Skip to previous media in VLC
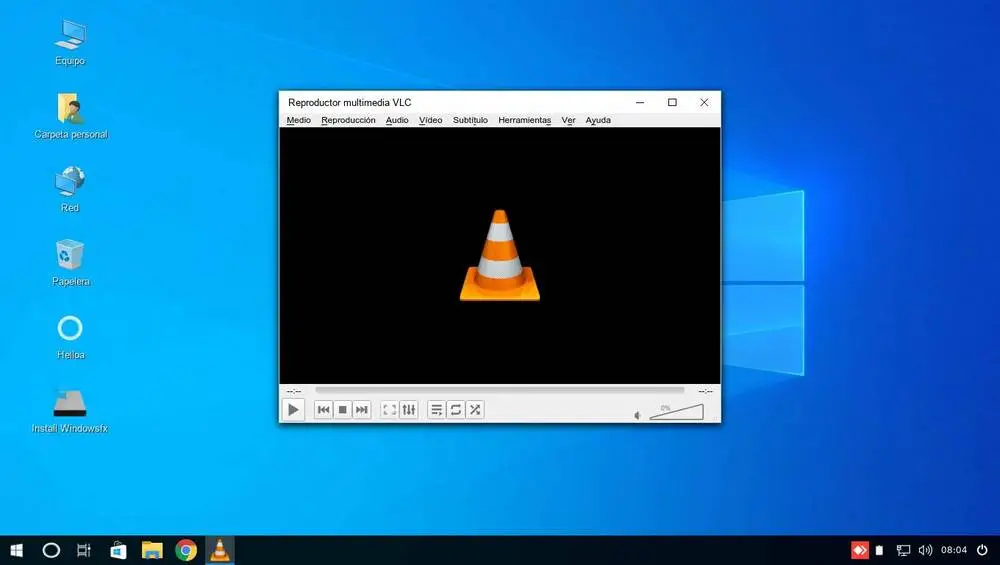 323,409
